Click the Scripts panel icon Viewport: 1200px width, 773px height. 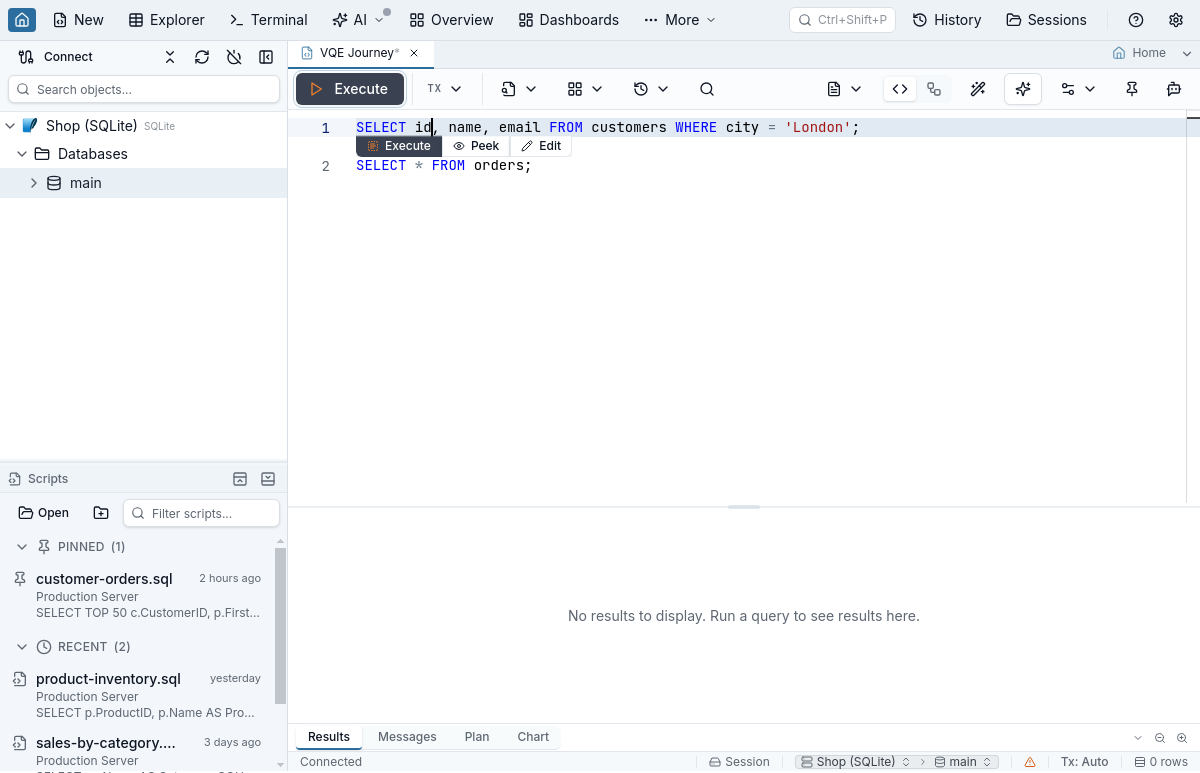(15, 479)
